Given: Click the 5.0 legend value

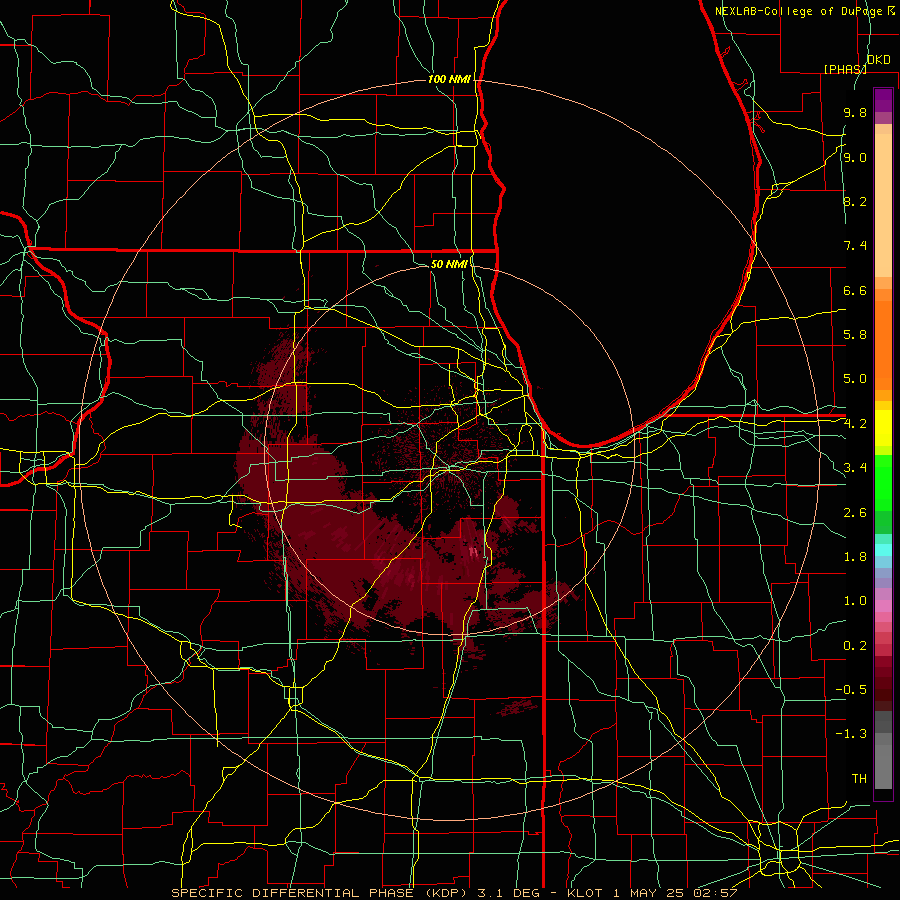Looking at the screenshot, I should pyautogui.click(x=855, y=379).
